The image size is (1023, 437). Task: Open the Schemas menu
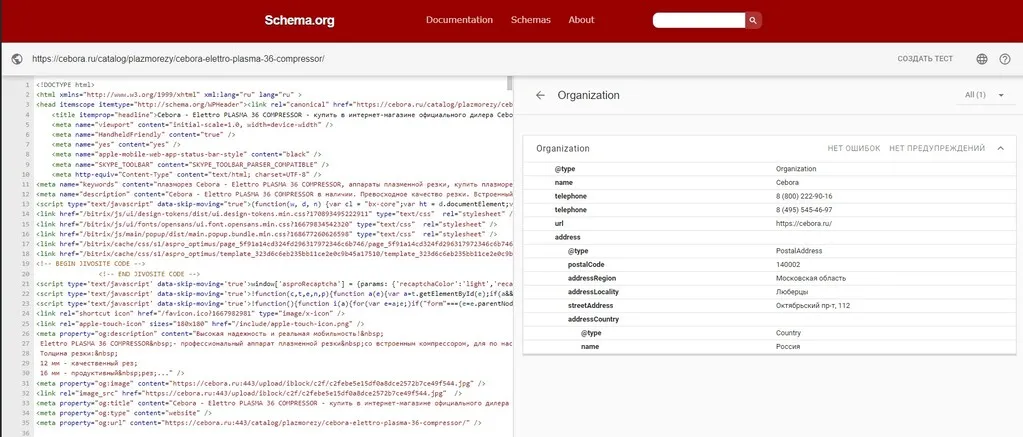[x=530, y=20]
